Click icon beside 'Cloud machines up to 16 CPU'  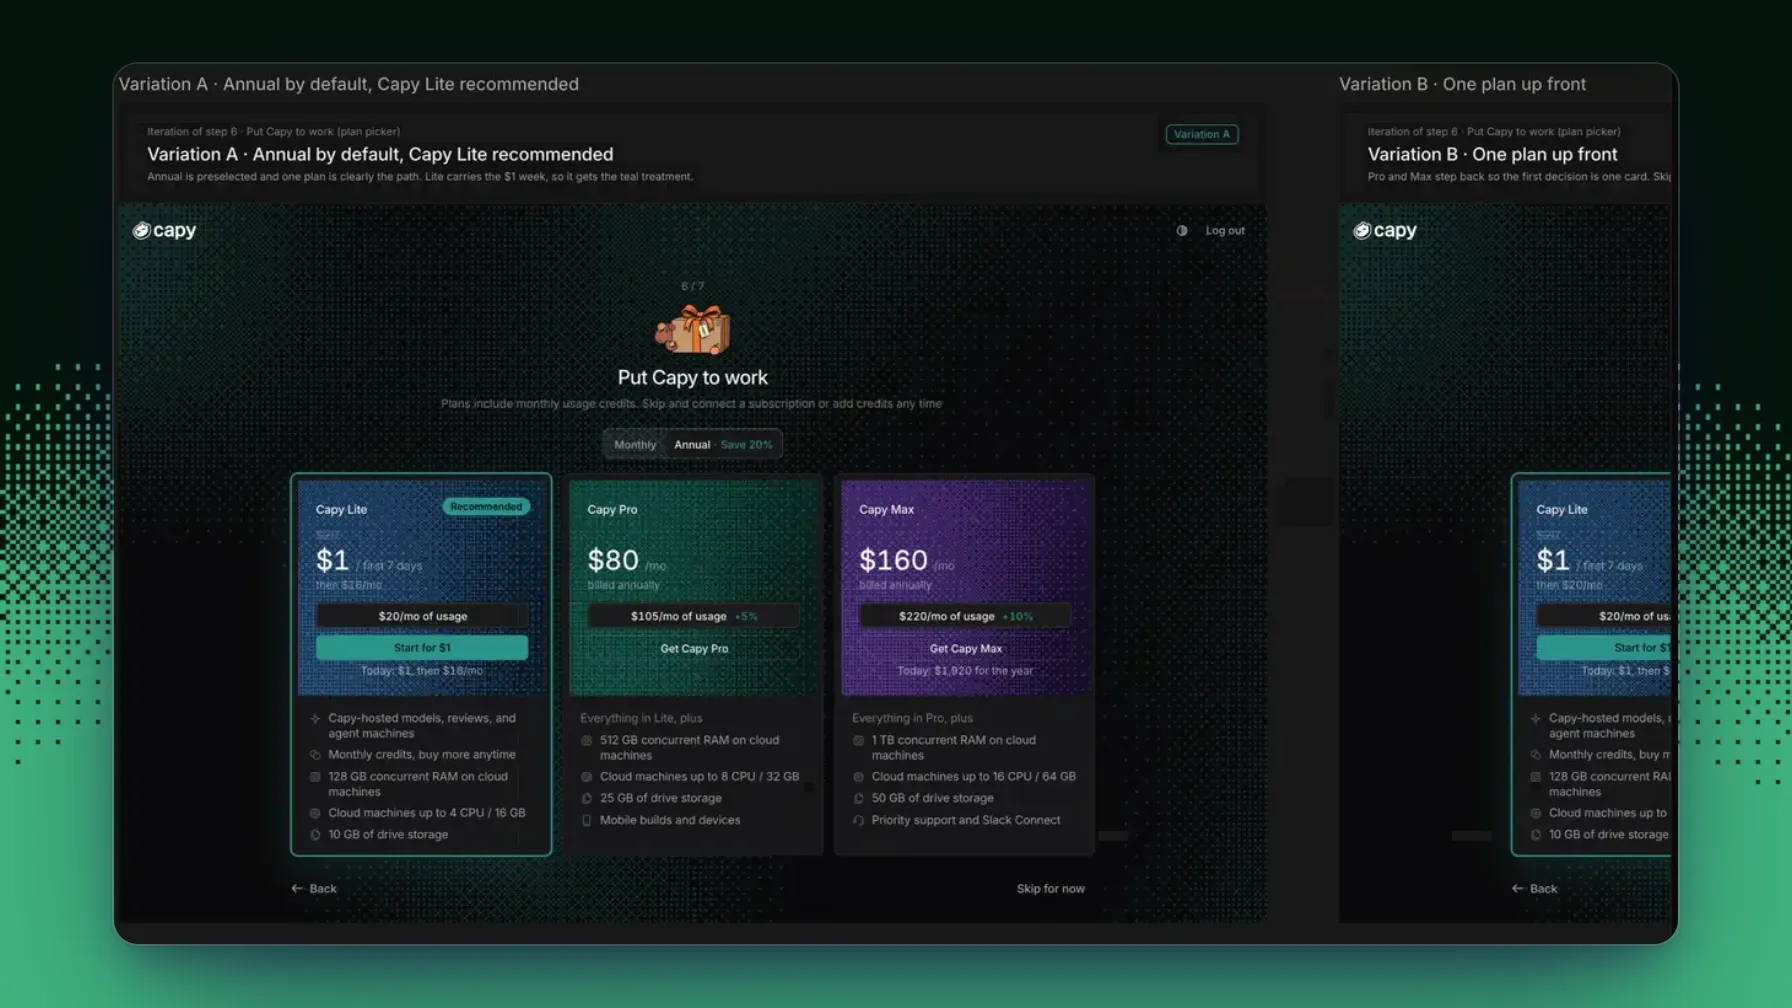tap(858, 777)
